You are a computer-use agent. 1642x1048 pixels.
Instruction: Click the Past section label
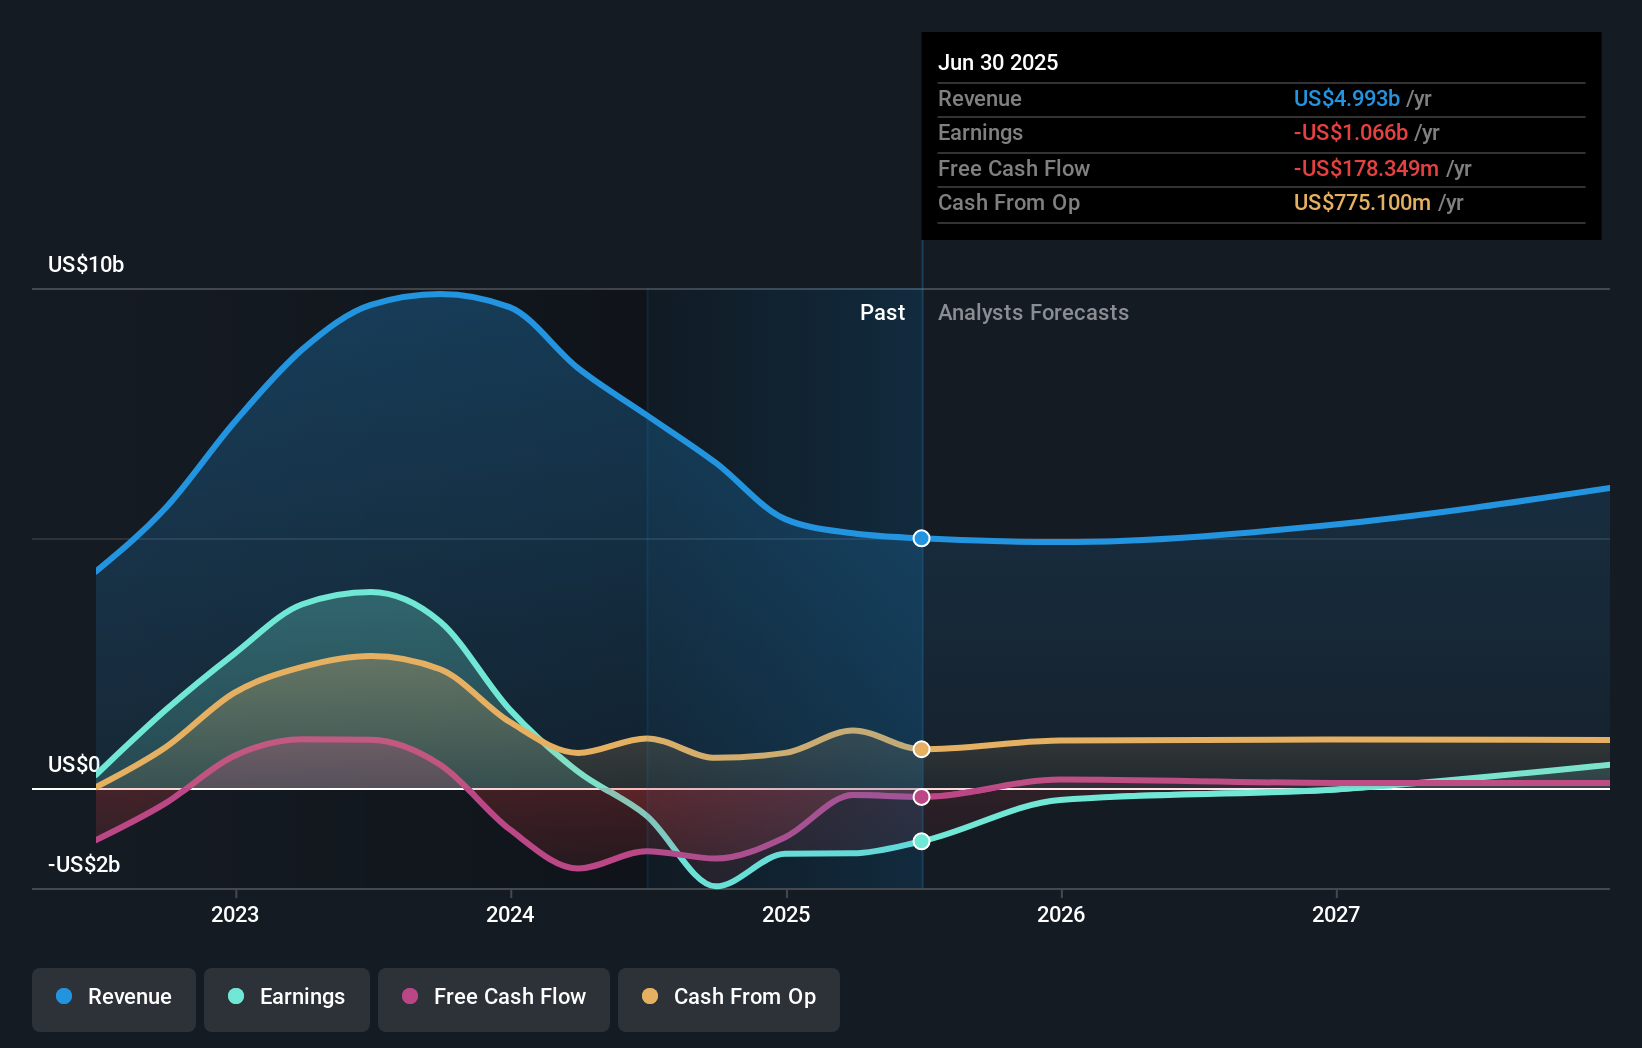click(x=882, y=313)
